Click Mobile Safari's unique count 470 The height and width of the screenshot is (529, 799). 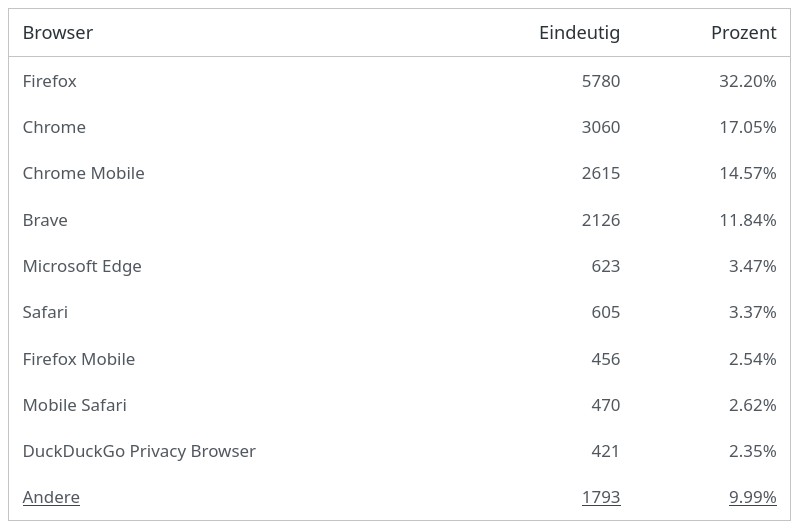605,405
